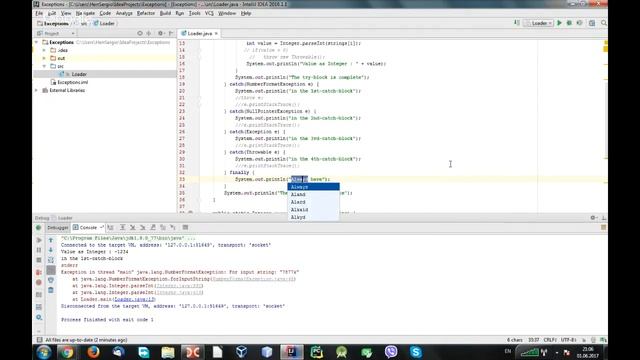Evaluate expression calculator icon in debugger toolbar
The height and width of the screenshot is (360, 640).
point(185,227)
